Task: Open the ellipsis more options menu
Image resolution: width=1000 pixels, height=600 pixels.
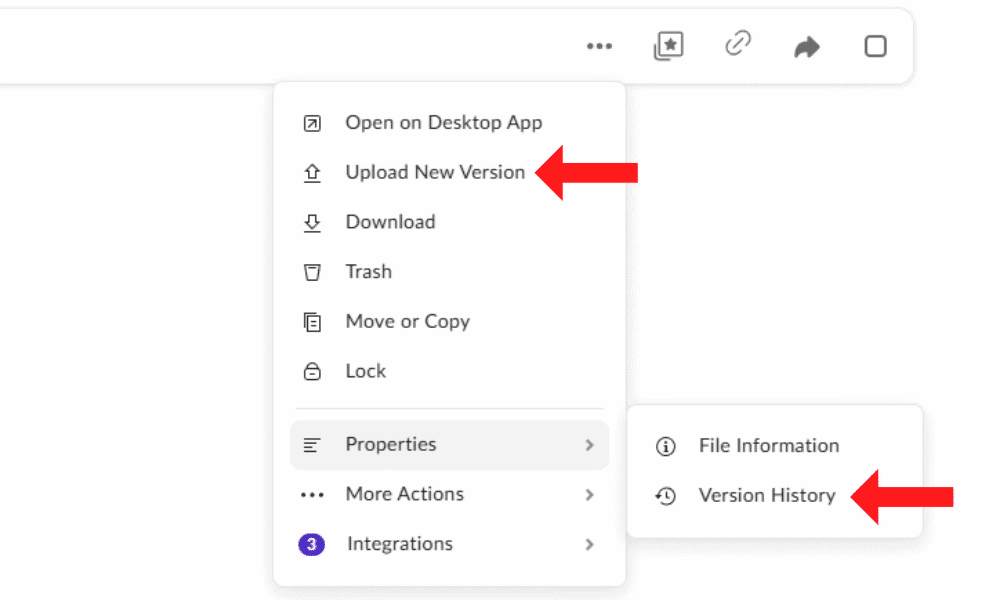Action: coord(599,46)
